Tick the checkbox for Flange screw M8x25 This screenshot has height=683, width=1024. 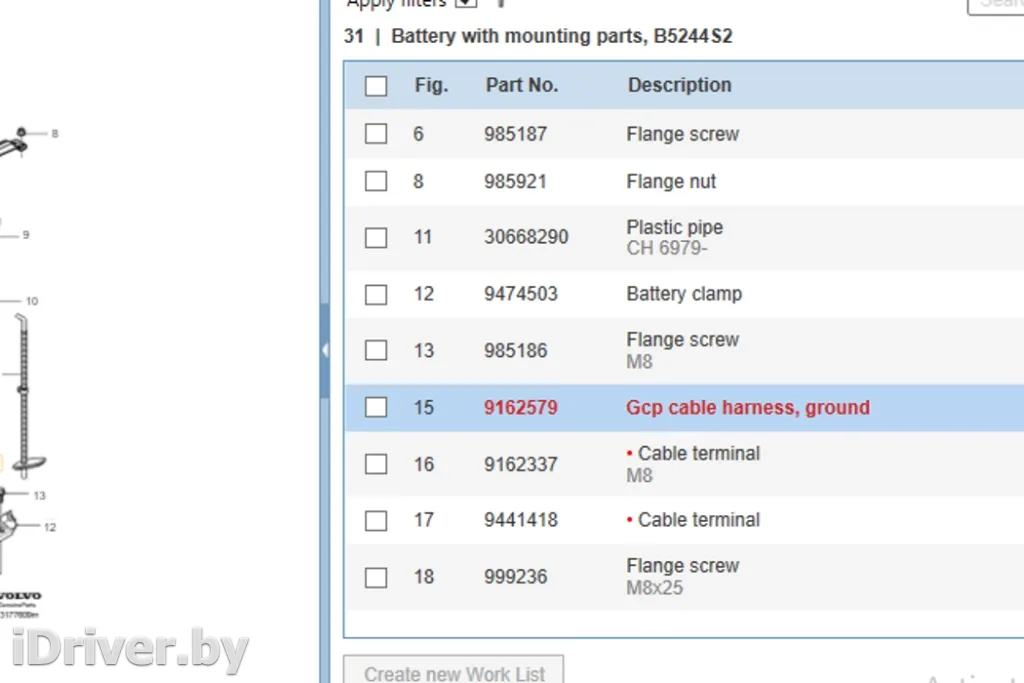(376, 577)
